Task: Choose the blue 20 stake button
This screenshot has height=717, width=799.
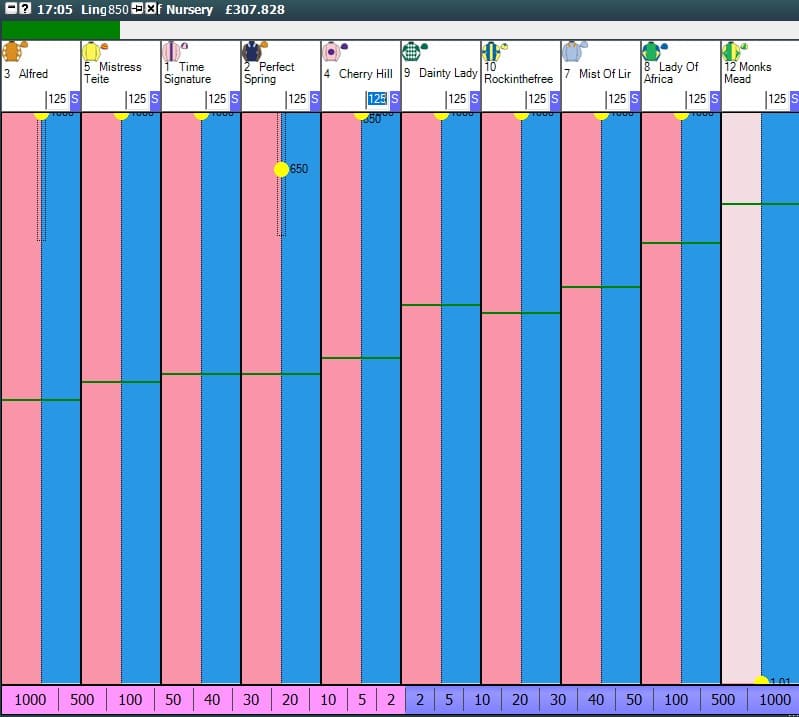Action: point(520,700)
